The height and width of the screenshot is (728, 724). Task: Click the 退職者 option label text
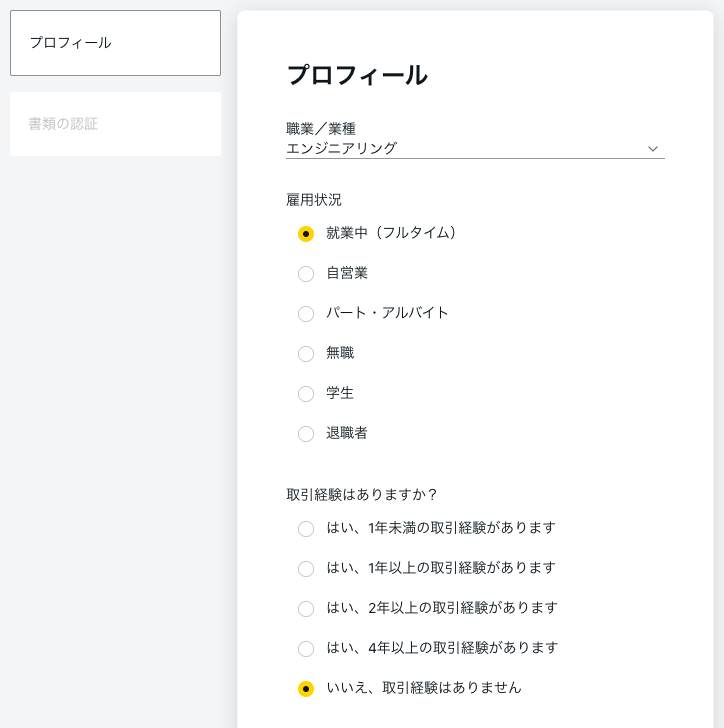(346, 433)
